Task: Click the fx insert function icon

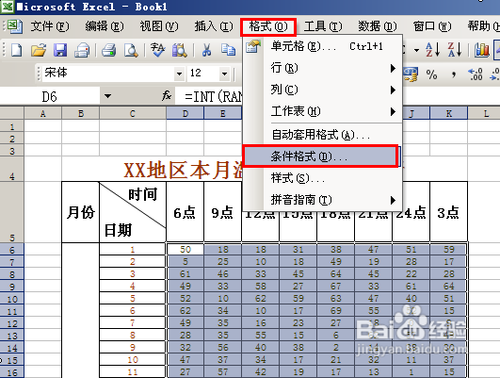Action: coord(166,96)
